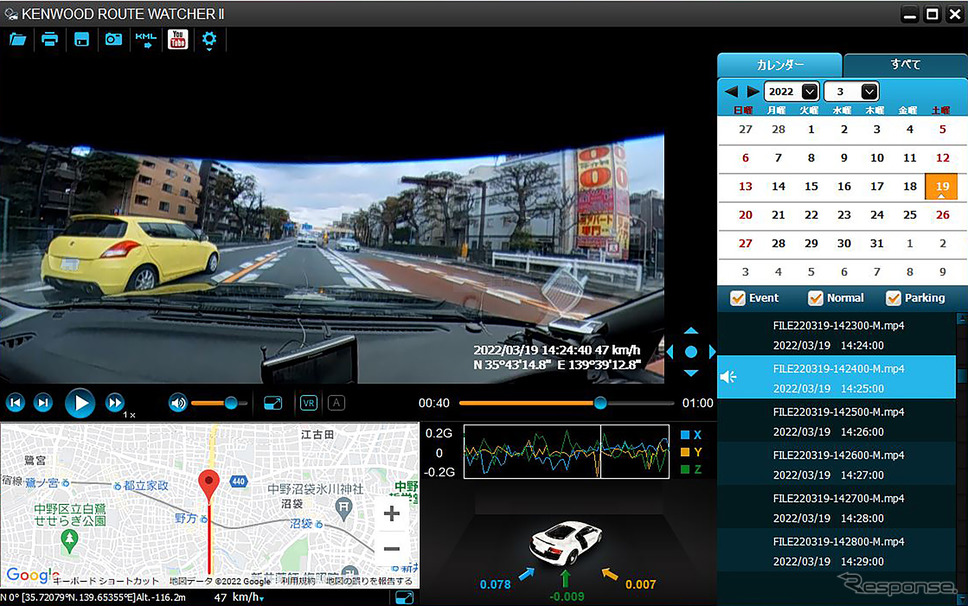This screenshot has height=606, width=968.
Task: Select March 1 on the calendar
Action: (x=811, y=130)
